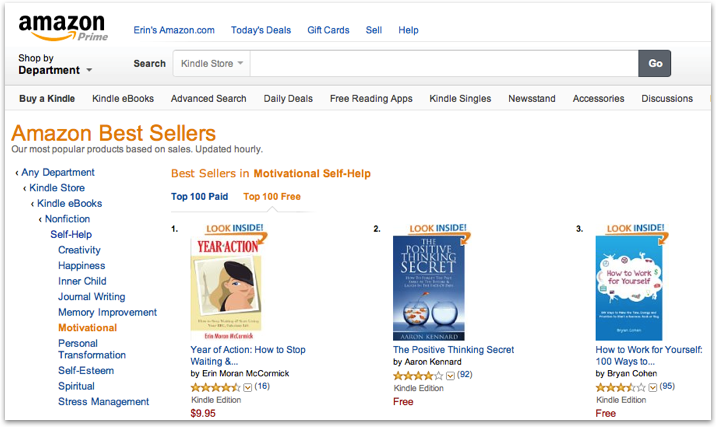716x427 pixels.
Task: Open the Kindle Store search category dropdown
Action: point(211,63)
